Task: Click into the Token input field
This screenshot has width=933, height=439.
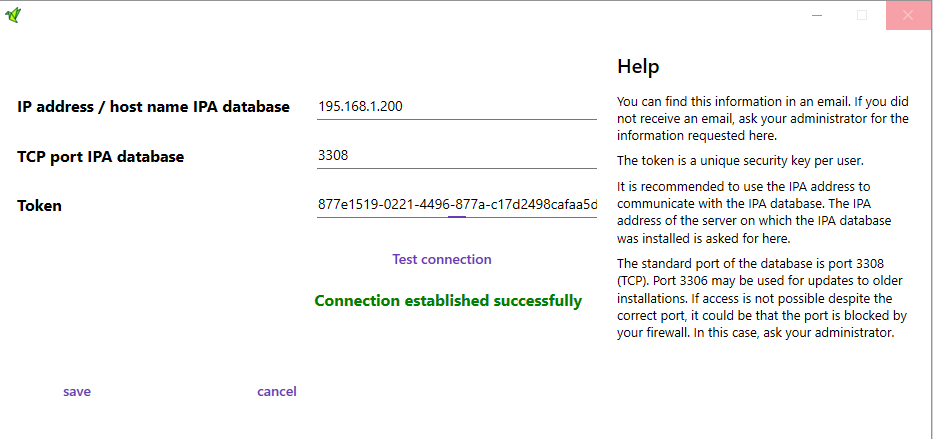Action: coord(456,205)
